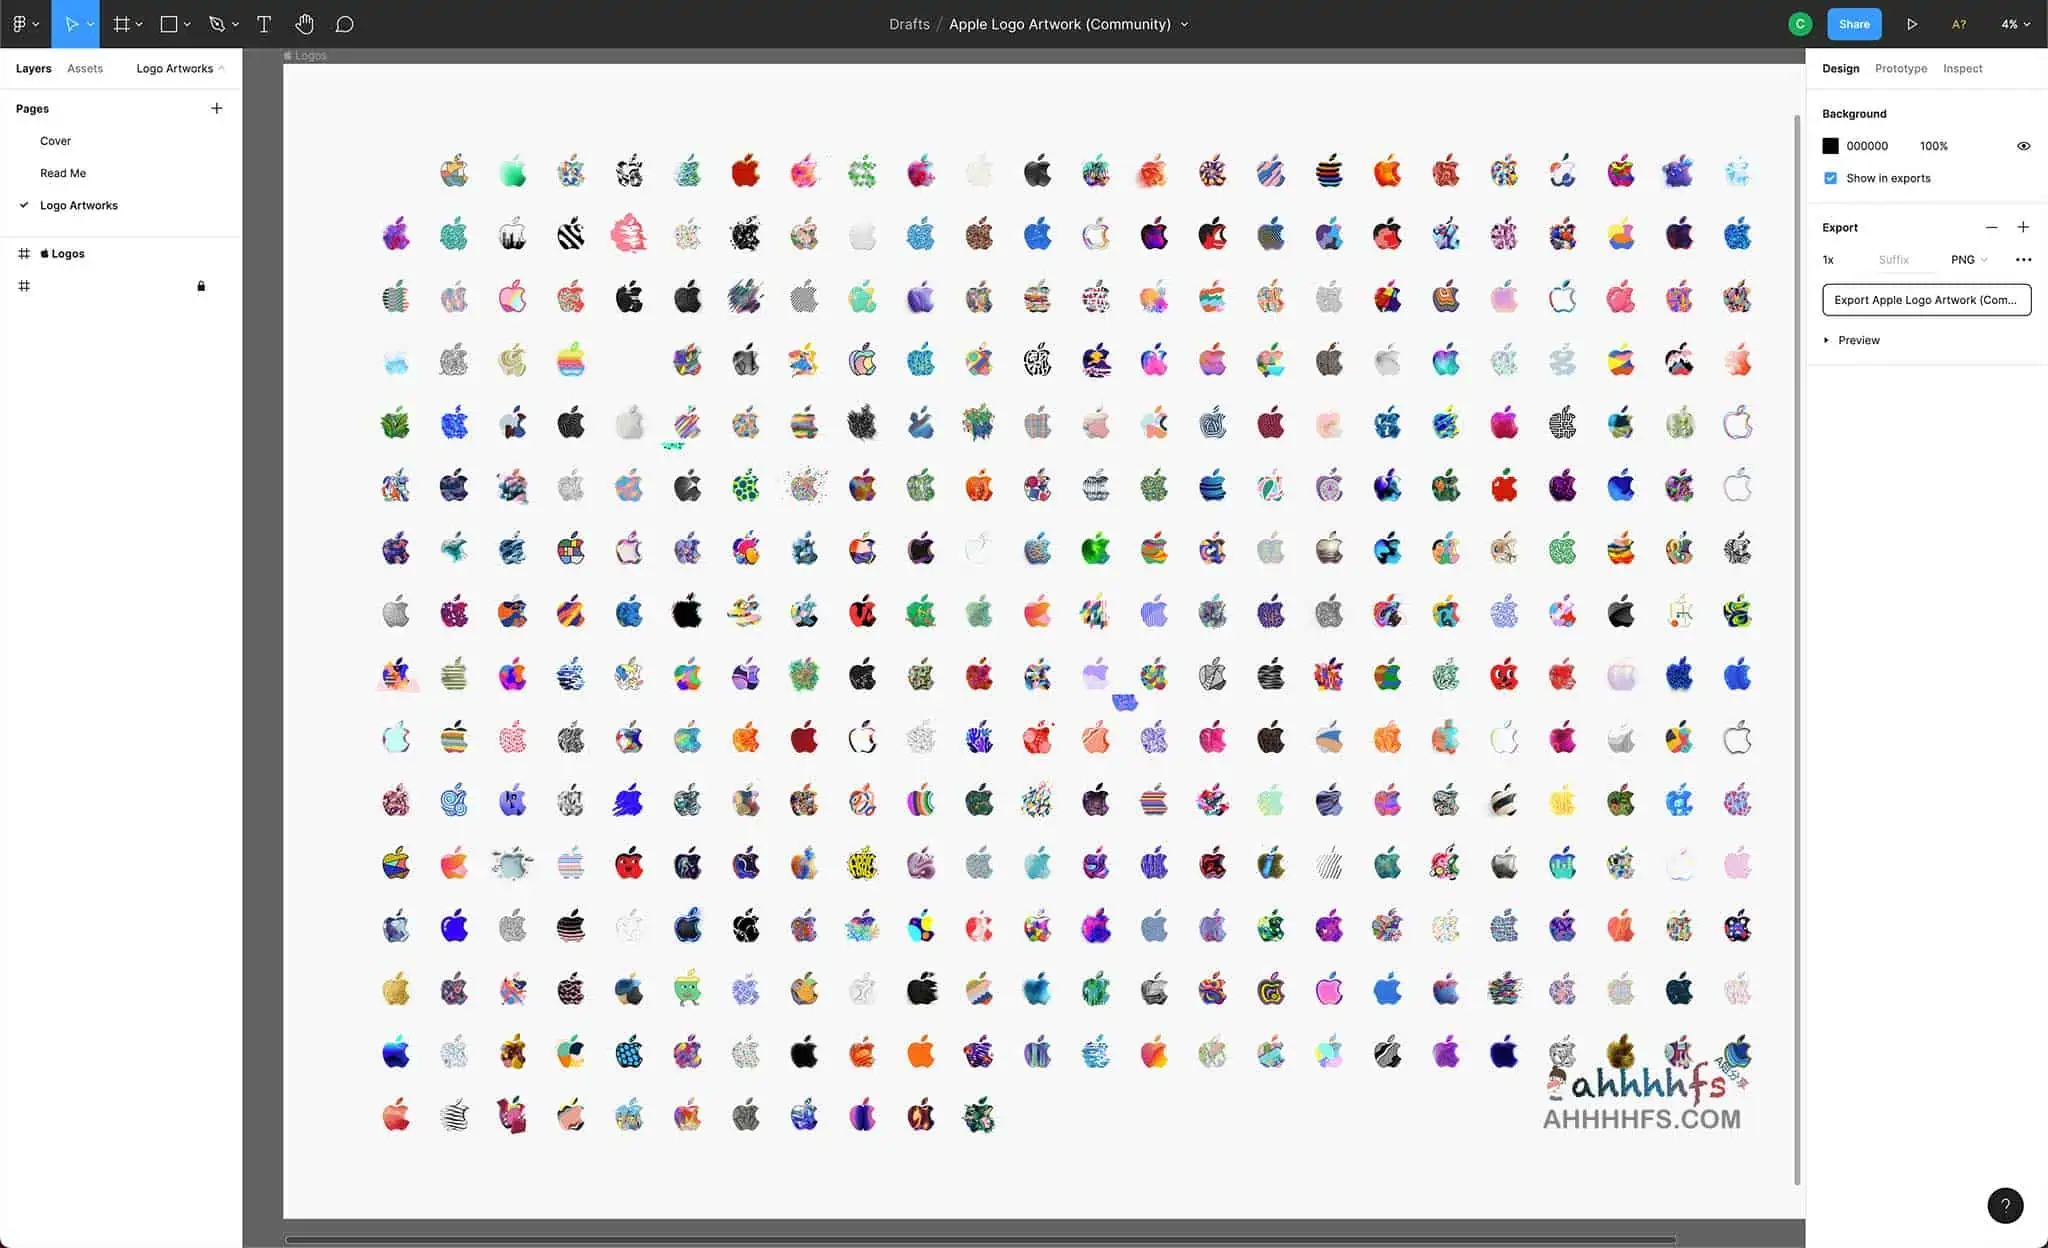Viewport: 2048px width, 1248px height.
Task: Click the lock icon on the locked layer
Action: point(201,285)
